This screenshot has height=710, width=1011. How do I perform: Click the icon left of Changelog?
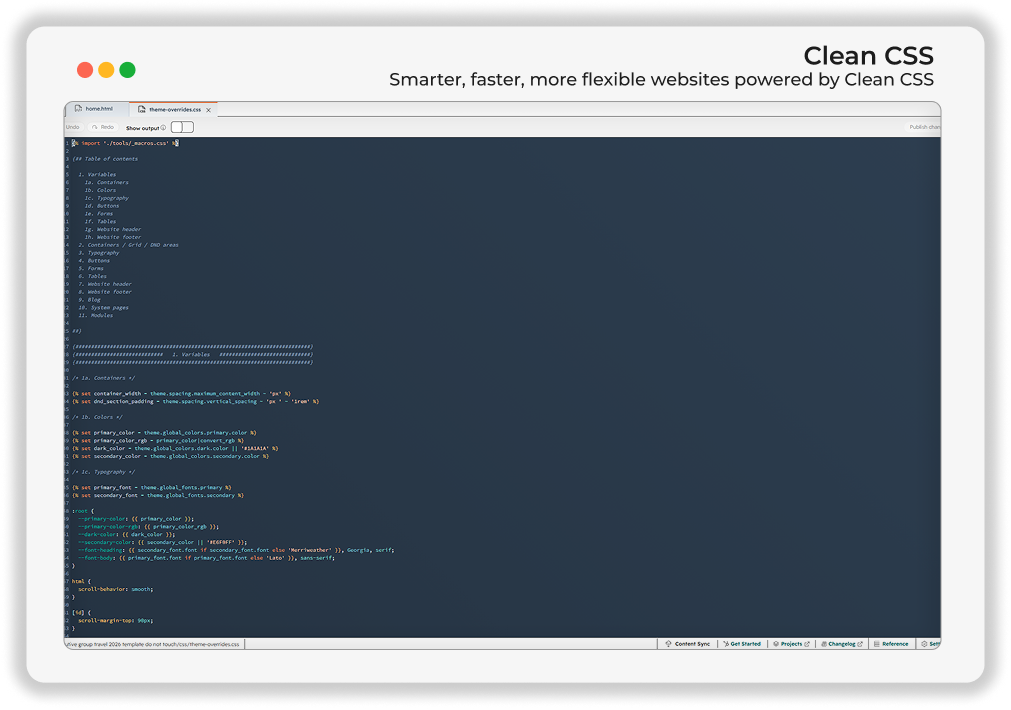pyautogui.click(x=824, y=644)
